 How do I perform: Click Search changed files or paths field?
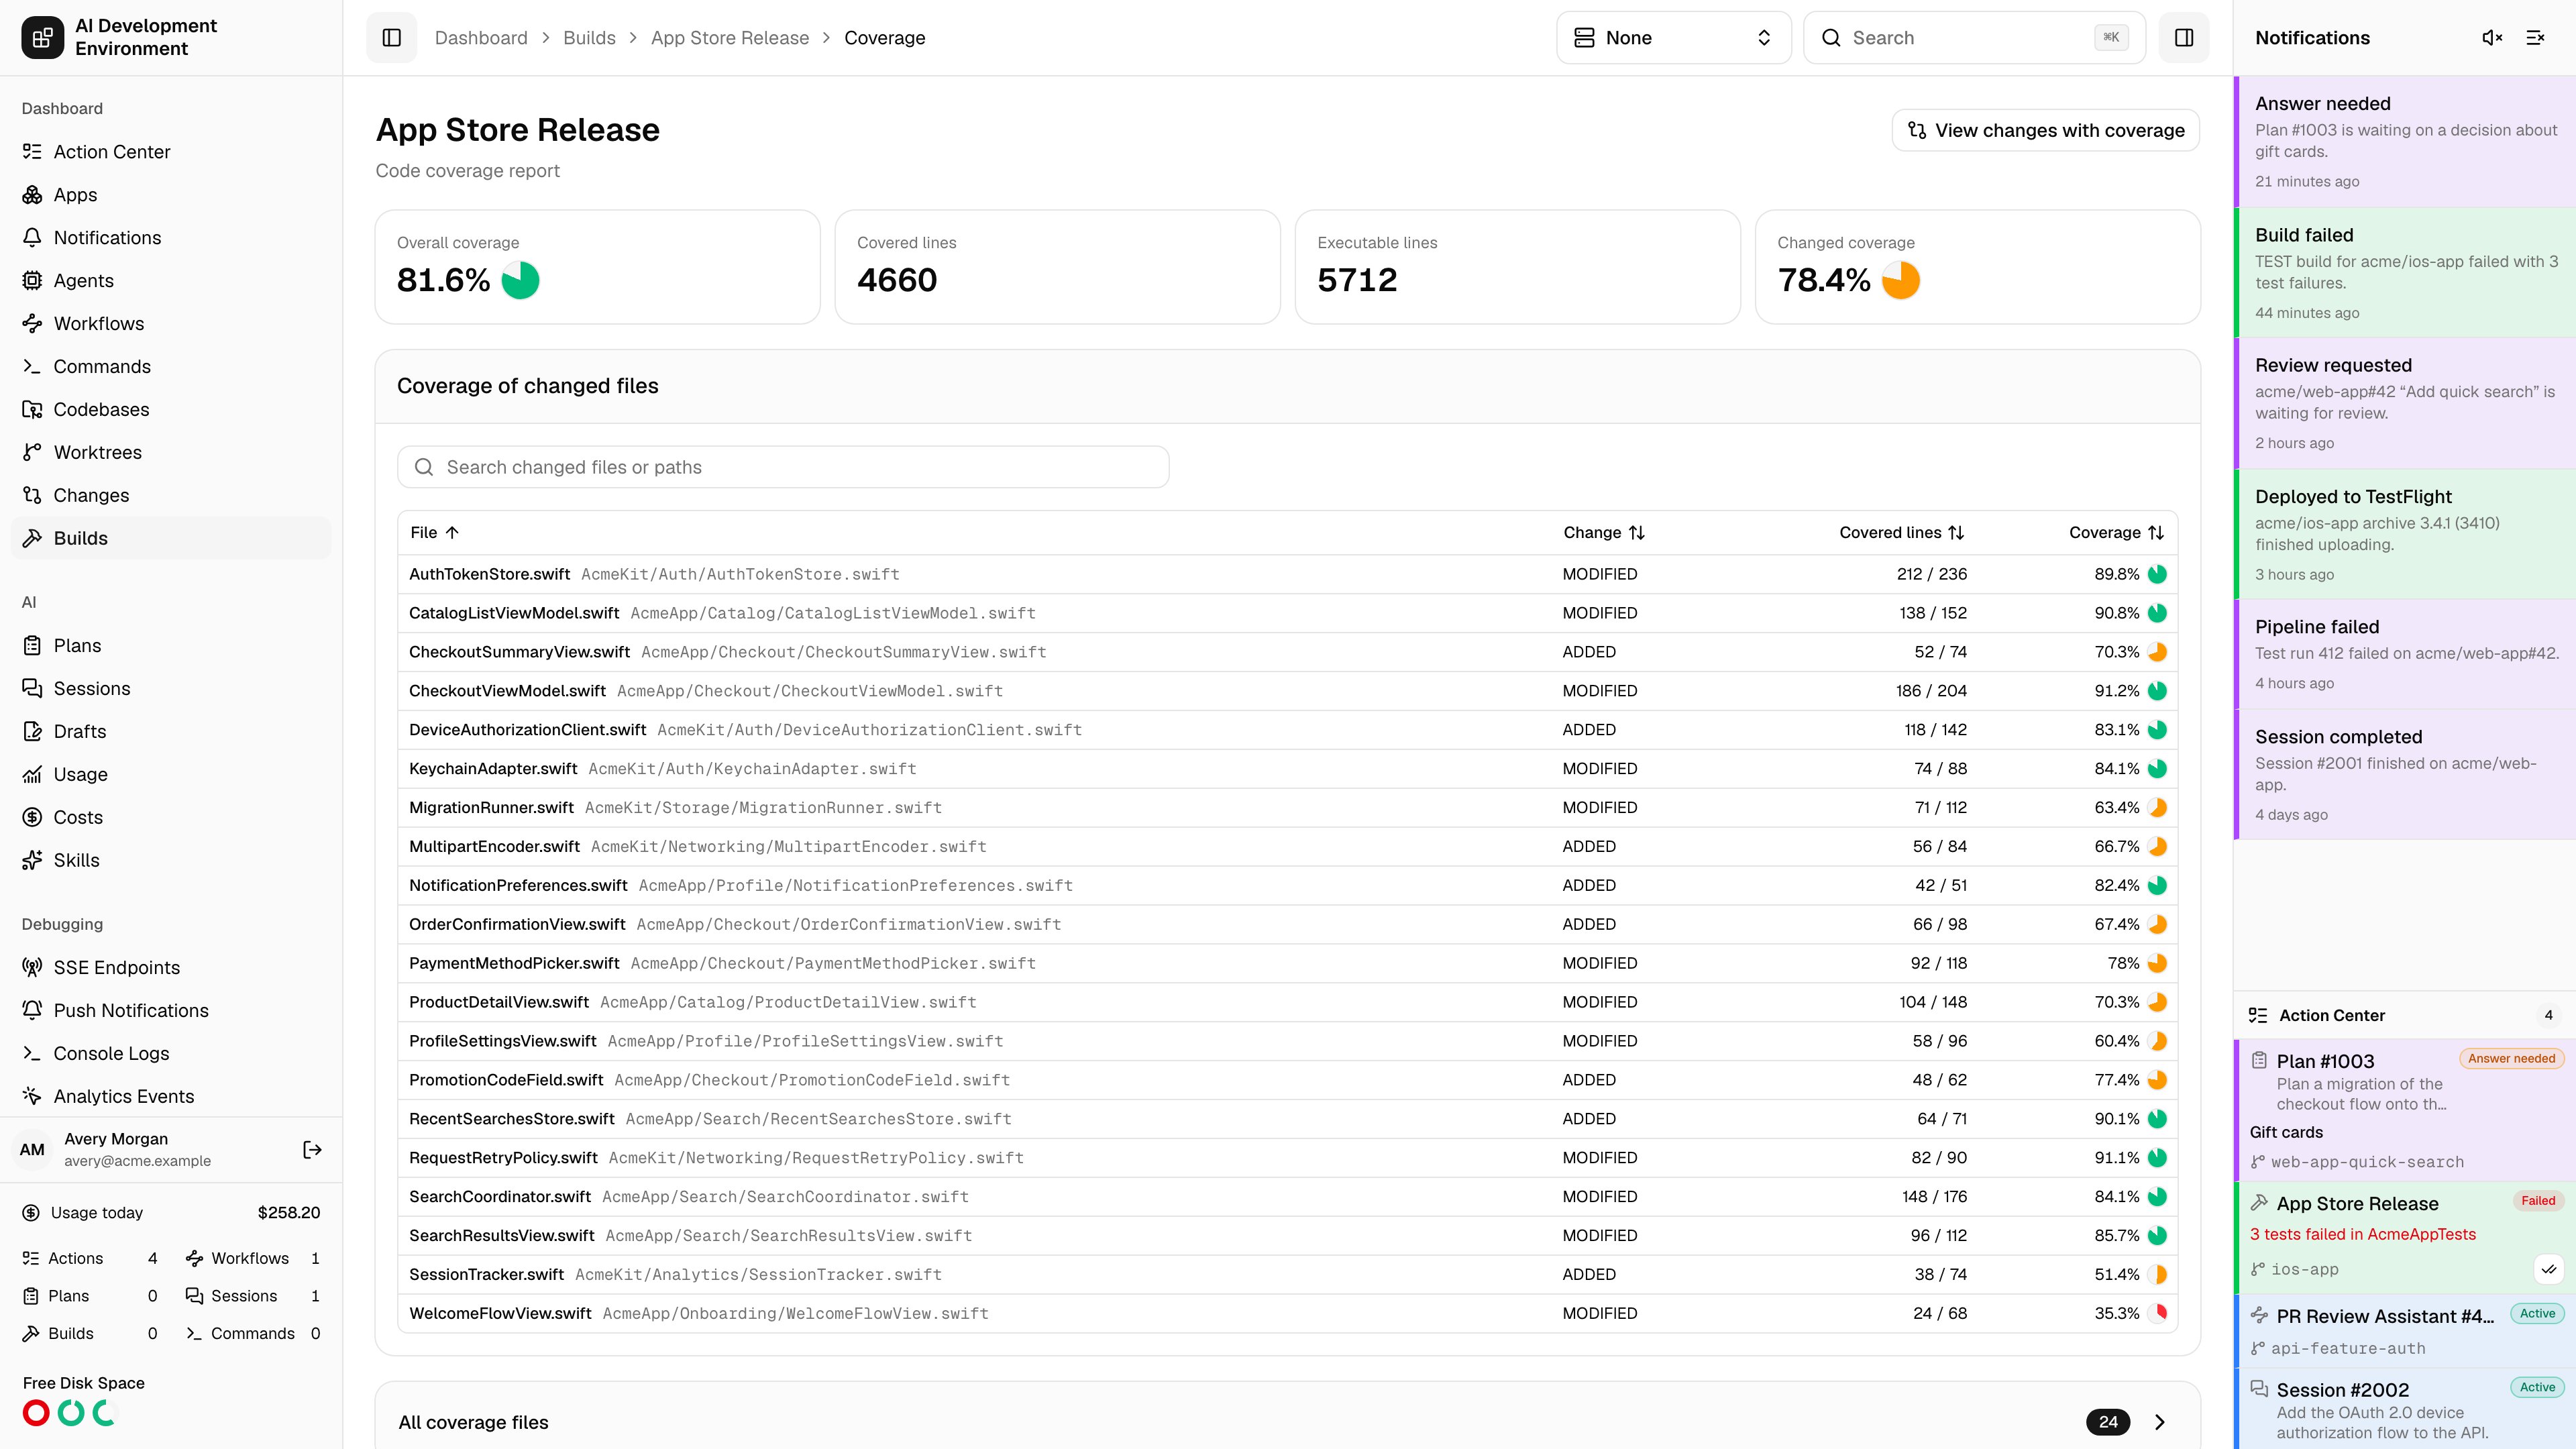point(783,467)
